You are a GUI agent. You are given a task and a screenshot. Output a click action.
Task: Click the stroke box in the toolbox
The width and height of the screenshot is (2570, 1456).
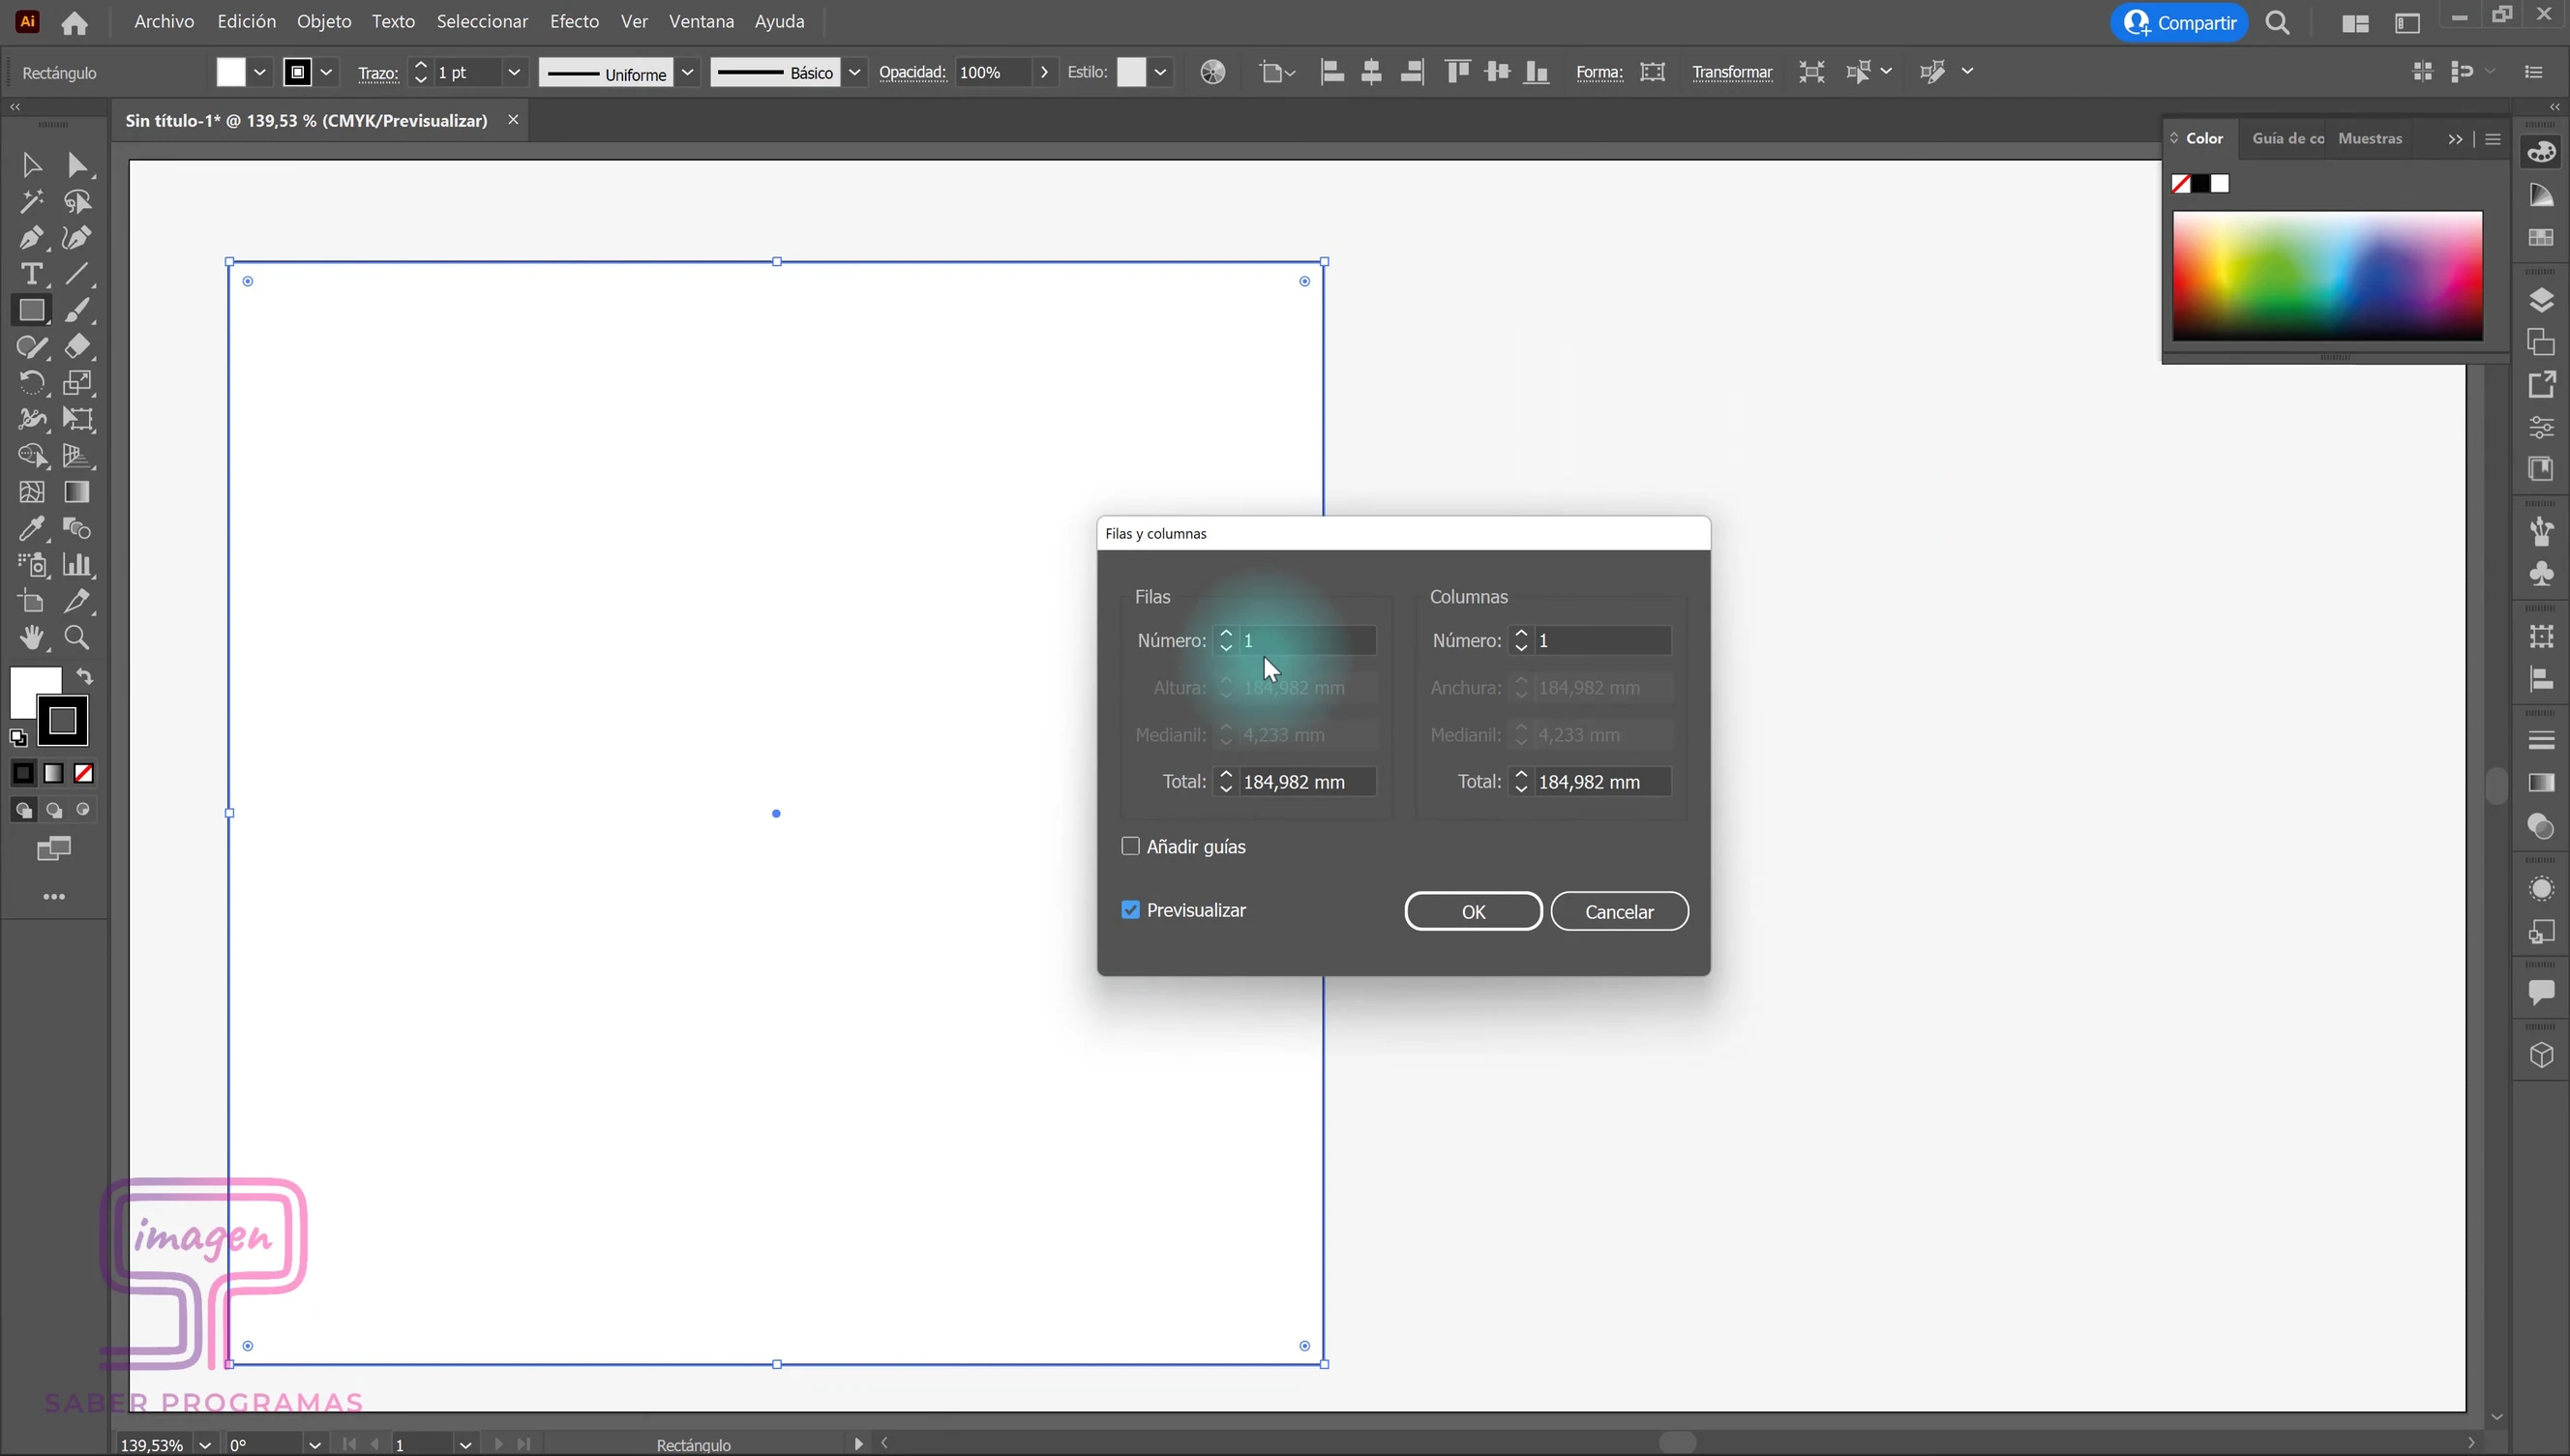click(63, 720)
